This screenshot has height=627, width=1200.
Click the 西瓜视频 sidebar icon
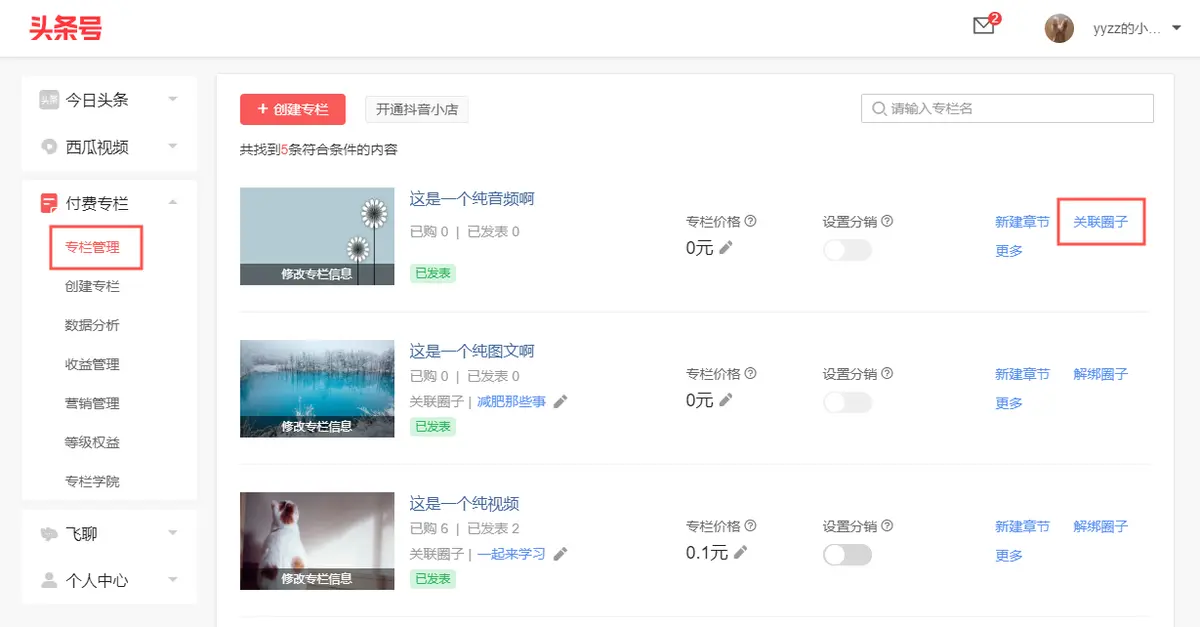[47, 146]
